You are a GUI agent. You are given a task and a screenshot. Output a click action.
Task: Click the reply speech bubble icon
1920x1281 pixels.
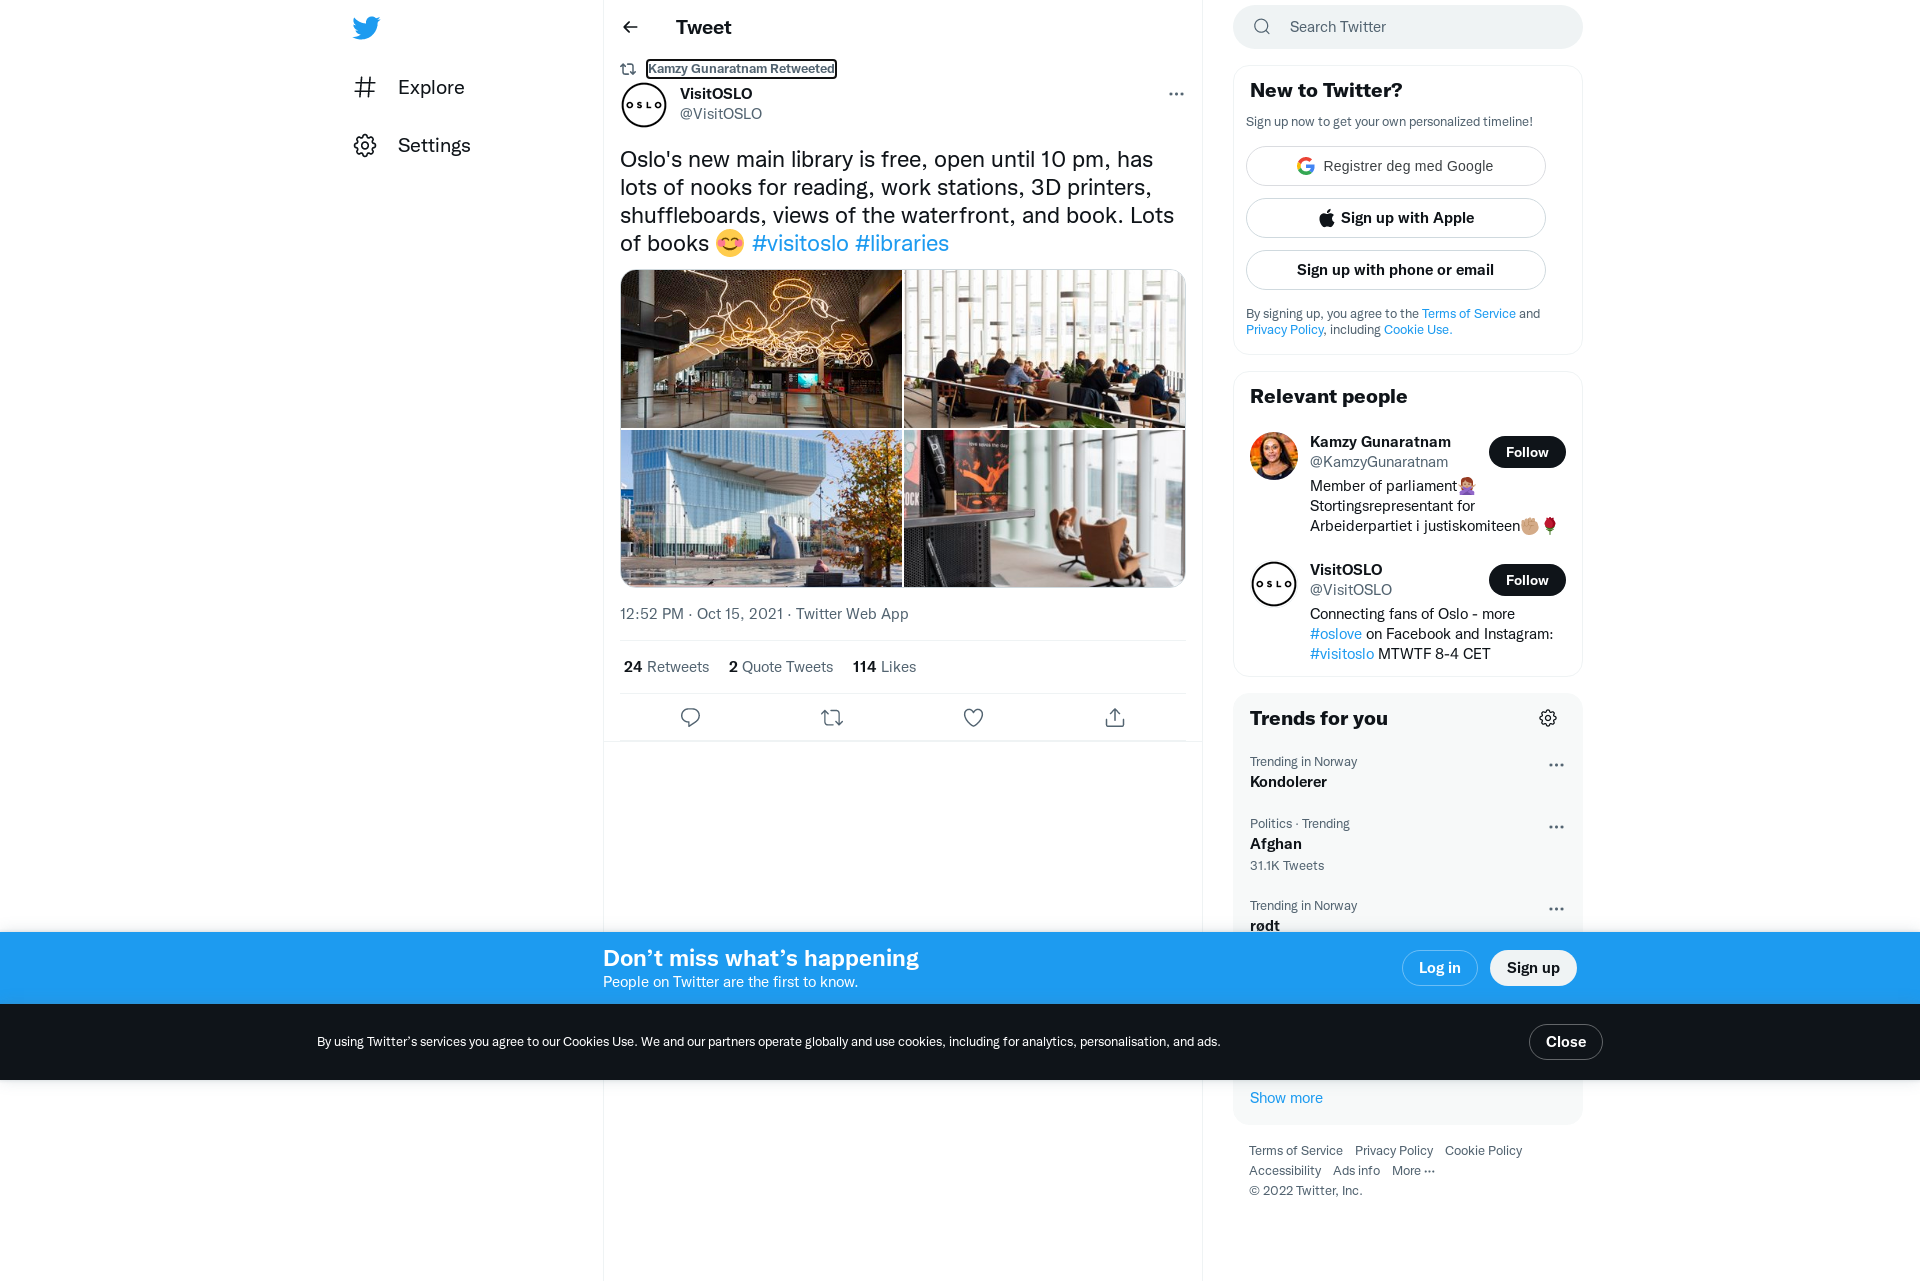690,718
